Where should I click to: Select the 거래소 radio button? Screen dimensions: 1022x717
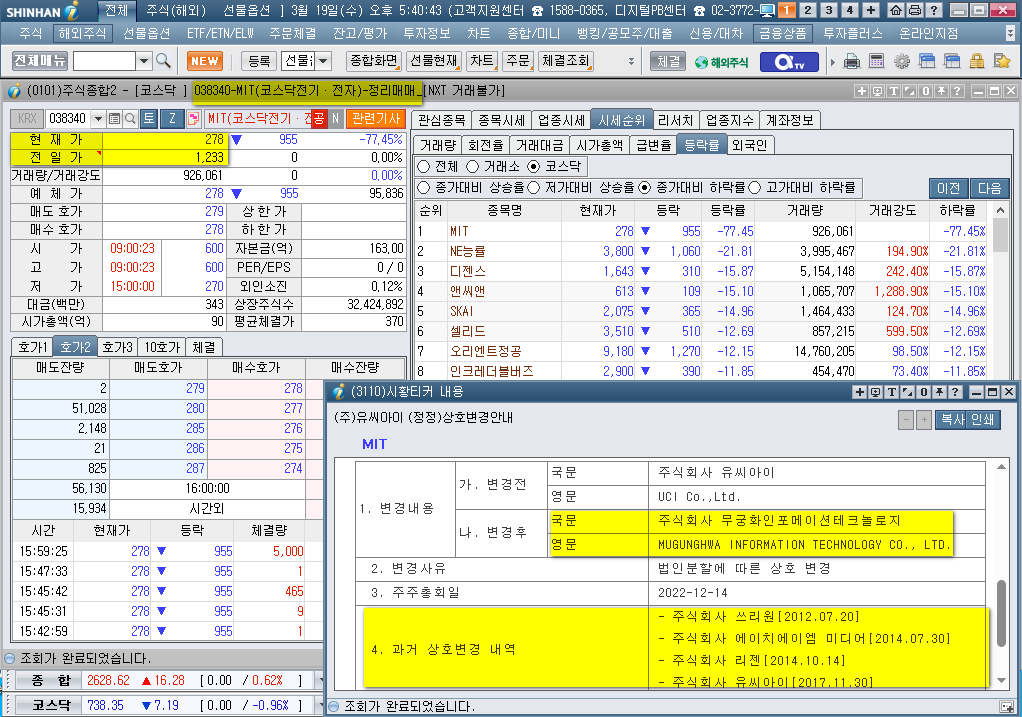[473, 167]
